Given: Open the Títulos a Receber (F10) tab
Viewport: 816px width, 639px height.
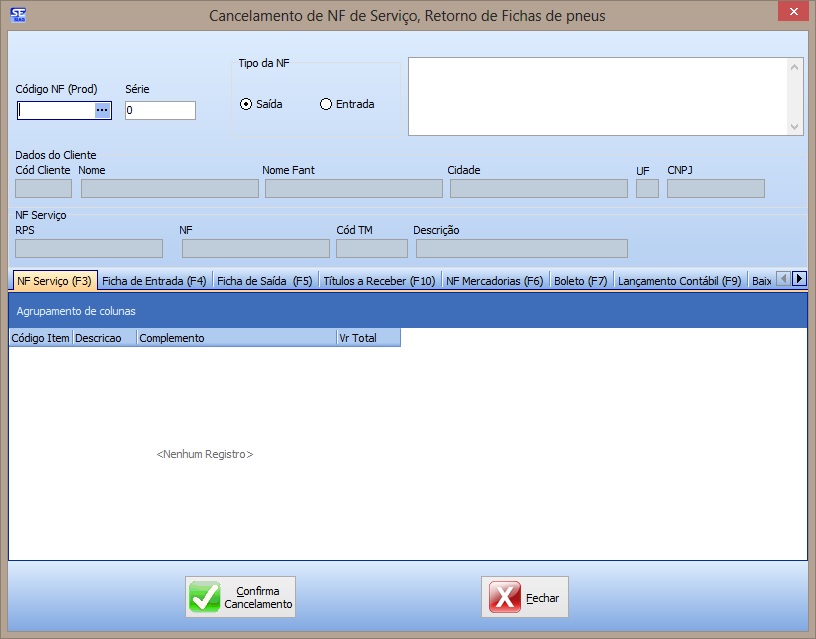Looking at the screenshot, I should pos(379,281).
